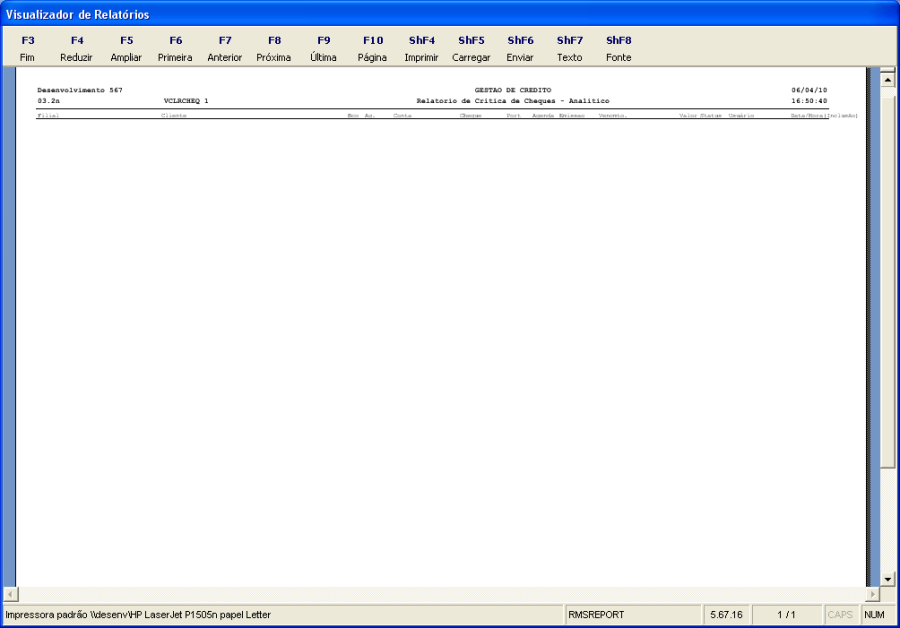The height and width of the screenshot is (628, 900).
Task: Click the report date 06/04/10
Action: point(809,90)
